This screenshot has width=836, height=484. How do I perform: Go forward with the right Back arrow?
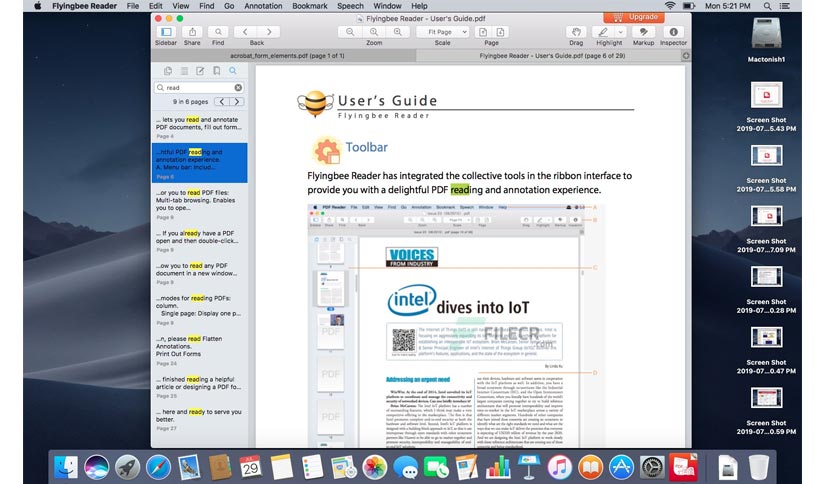coord(269,32)
